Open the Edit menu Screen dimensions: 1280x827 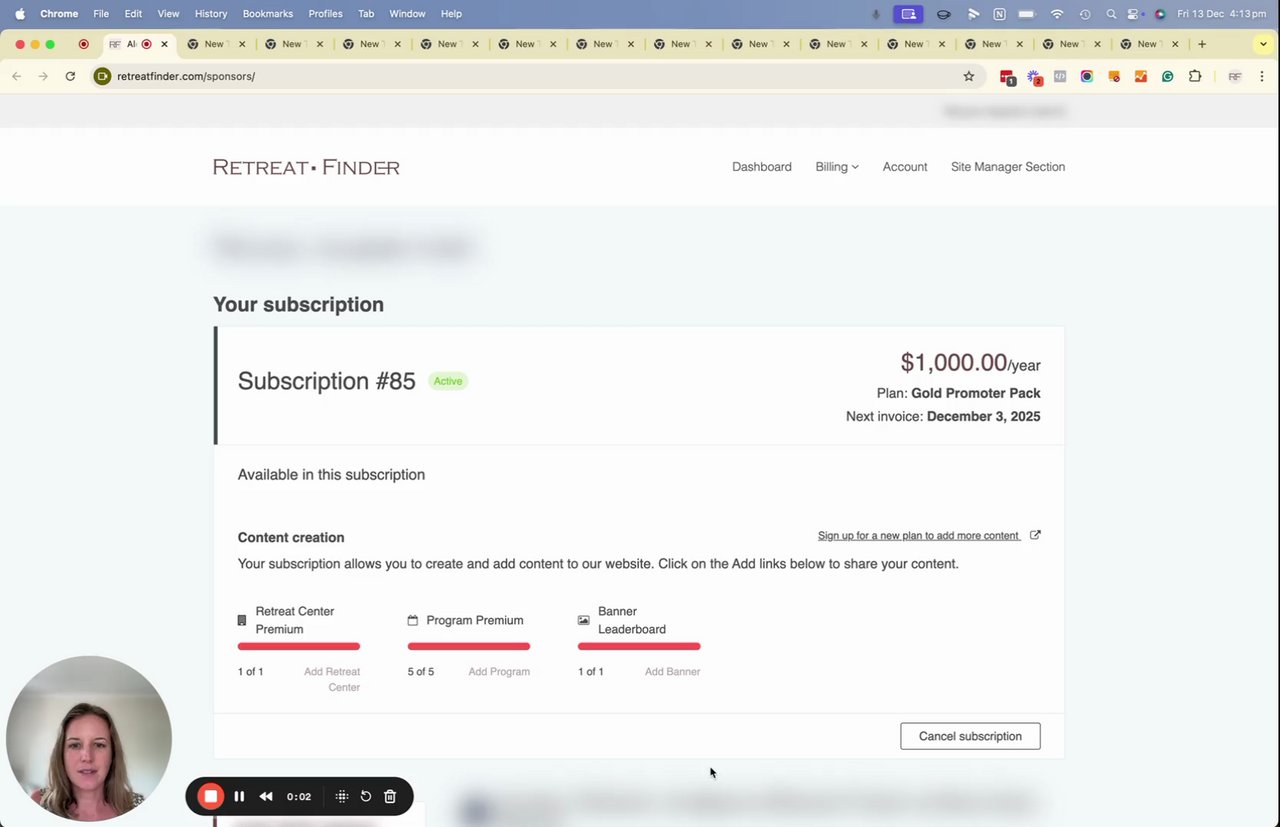(133, 14)
